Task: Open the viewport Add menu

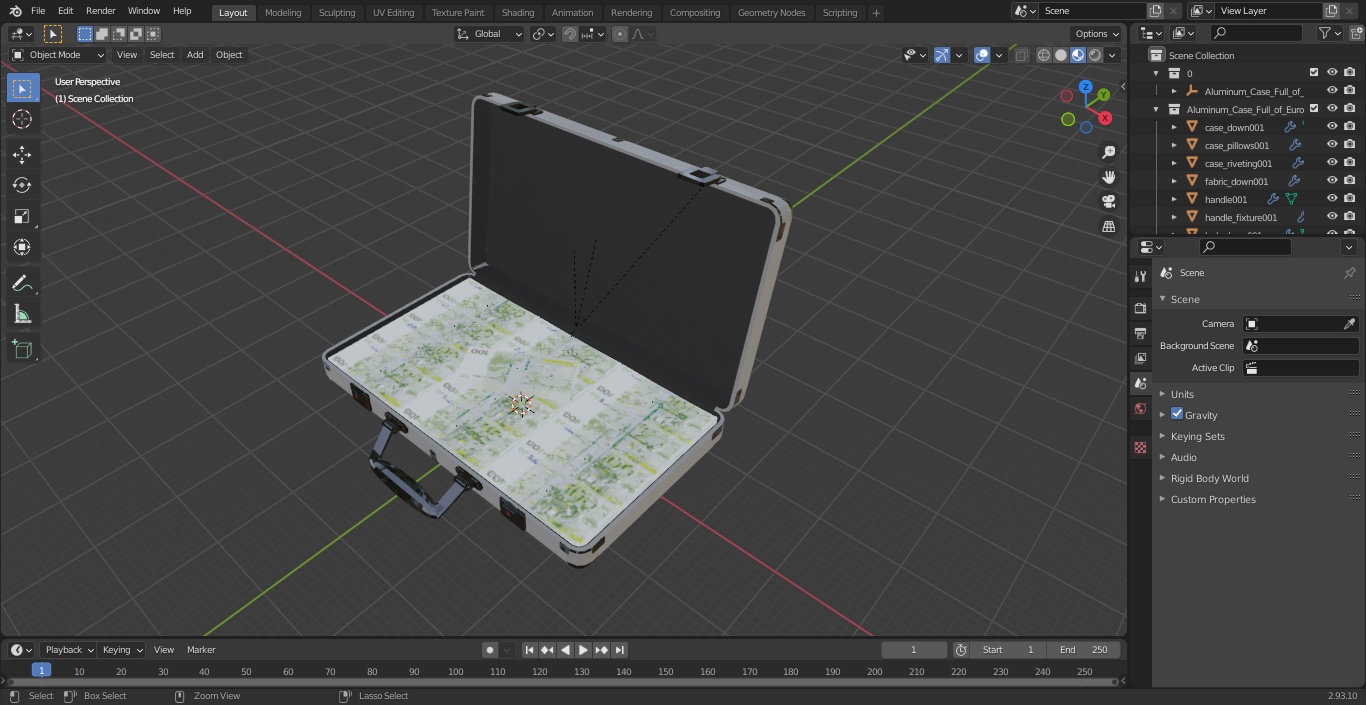Action: click(195, 55)
